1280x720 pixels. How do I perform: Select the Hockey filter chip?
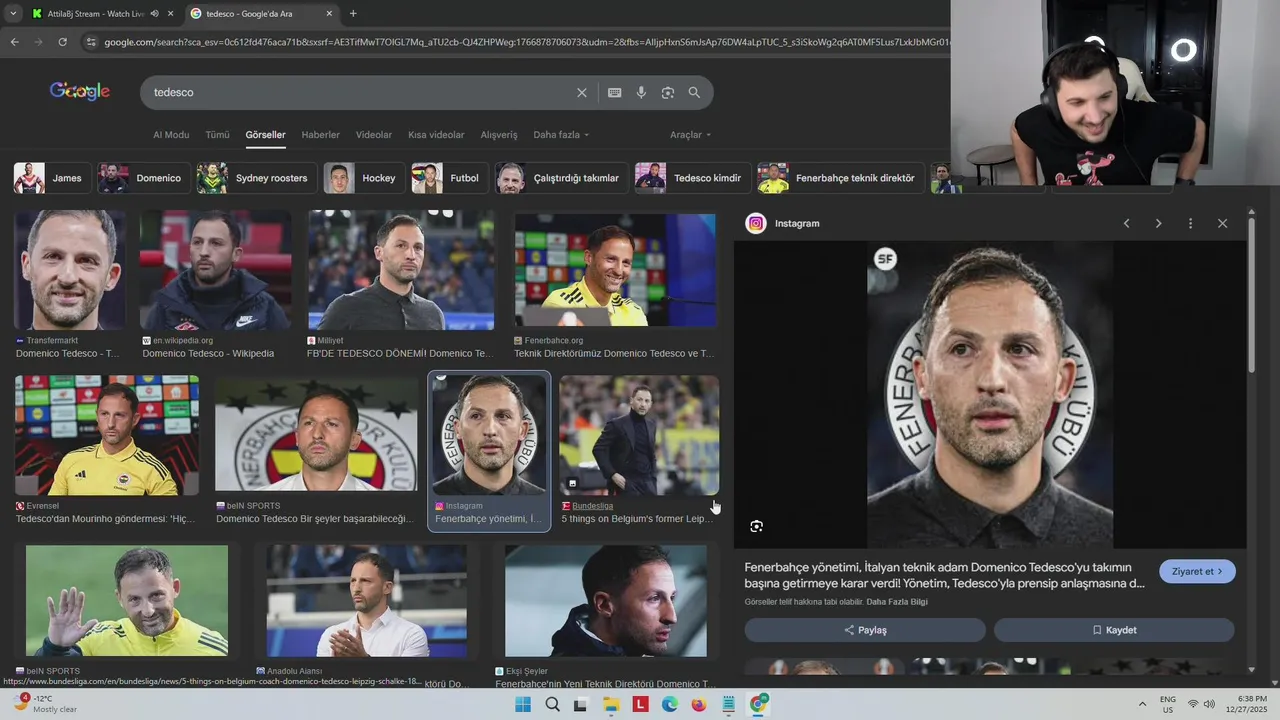364,178
